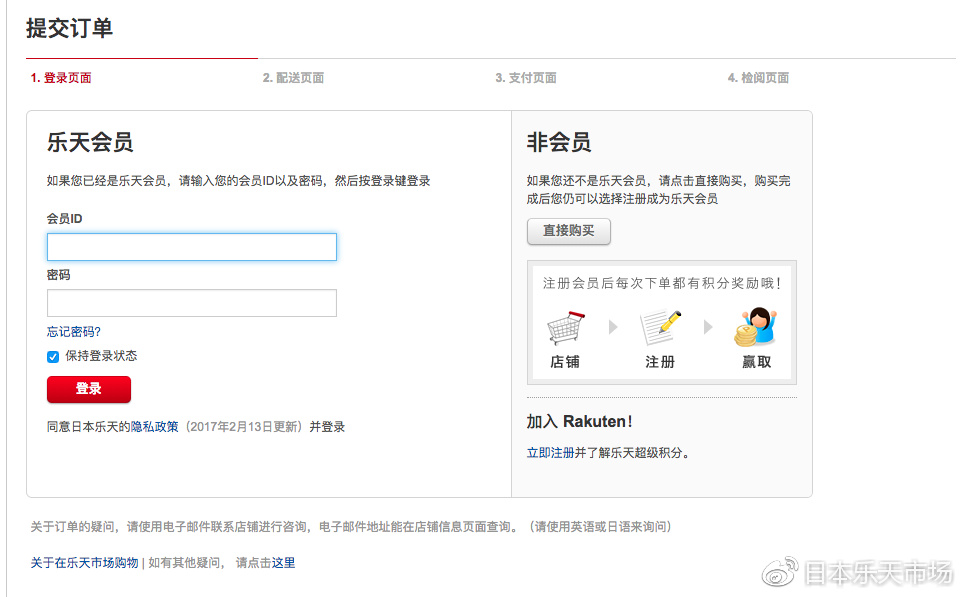Click second arrow between 注册 and 赢取
This screenshot has width=962, height=597.
coord(708,327)
